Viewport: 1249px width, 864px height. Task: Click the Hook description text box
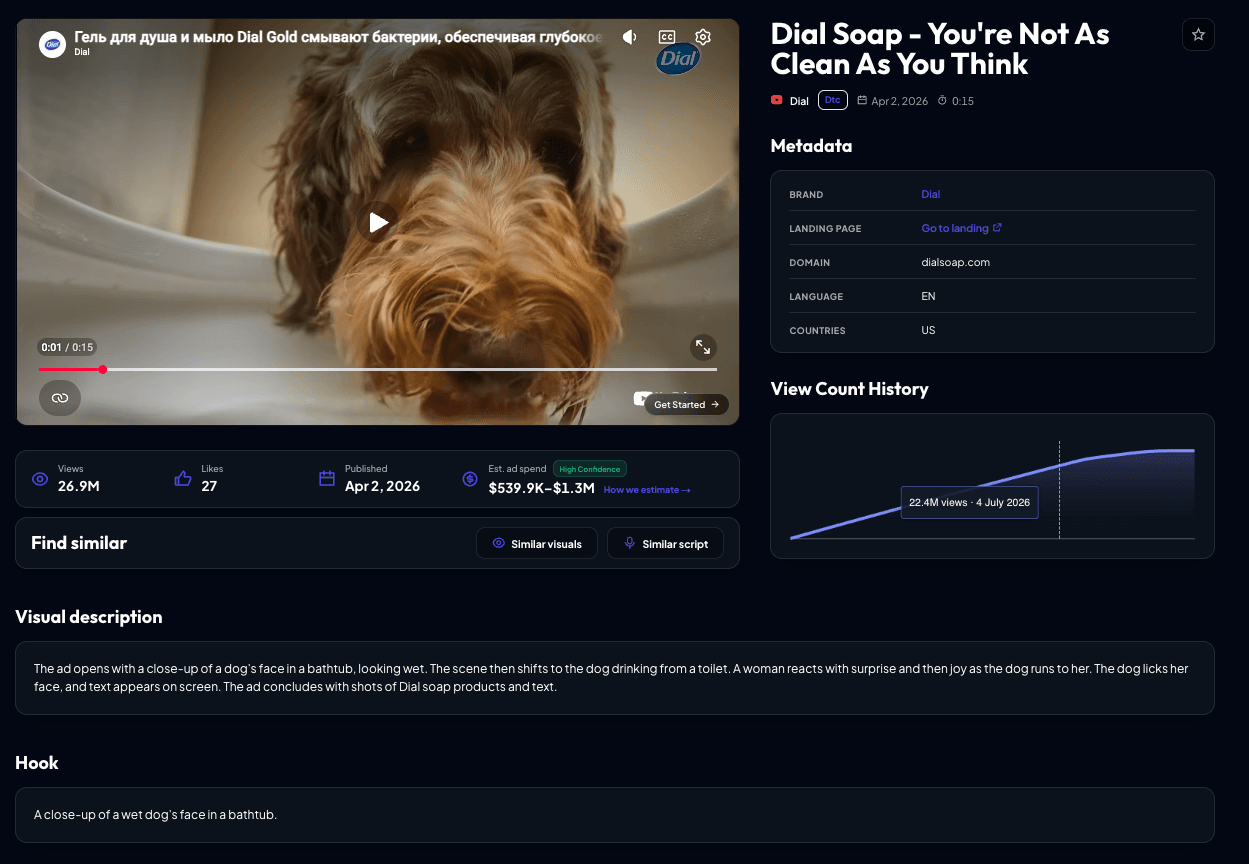(615, 815)
